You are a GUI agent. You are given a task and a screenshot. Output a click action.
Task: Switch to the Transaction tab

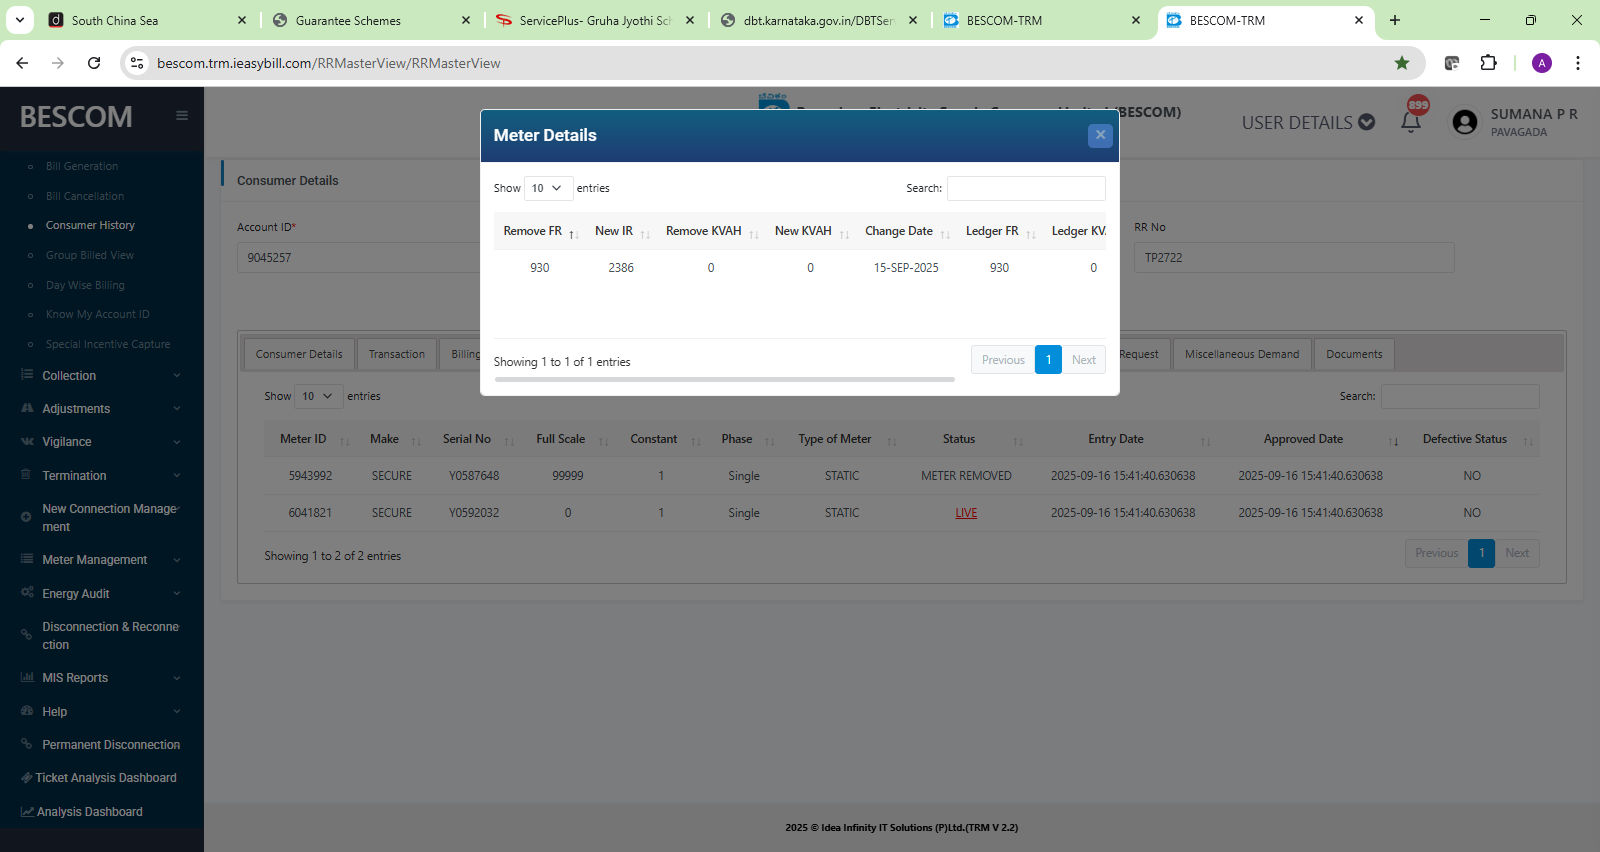tap(397, 354)
